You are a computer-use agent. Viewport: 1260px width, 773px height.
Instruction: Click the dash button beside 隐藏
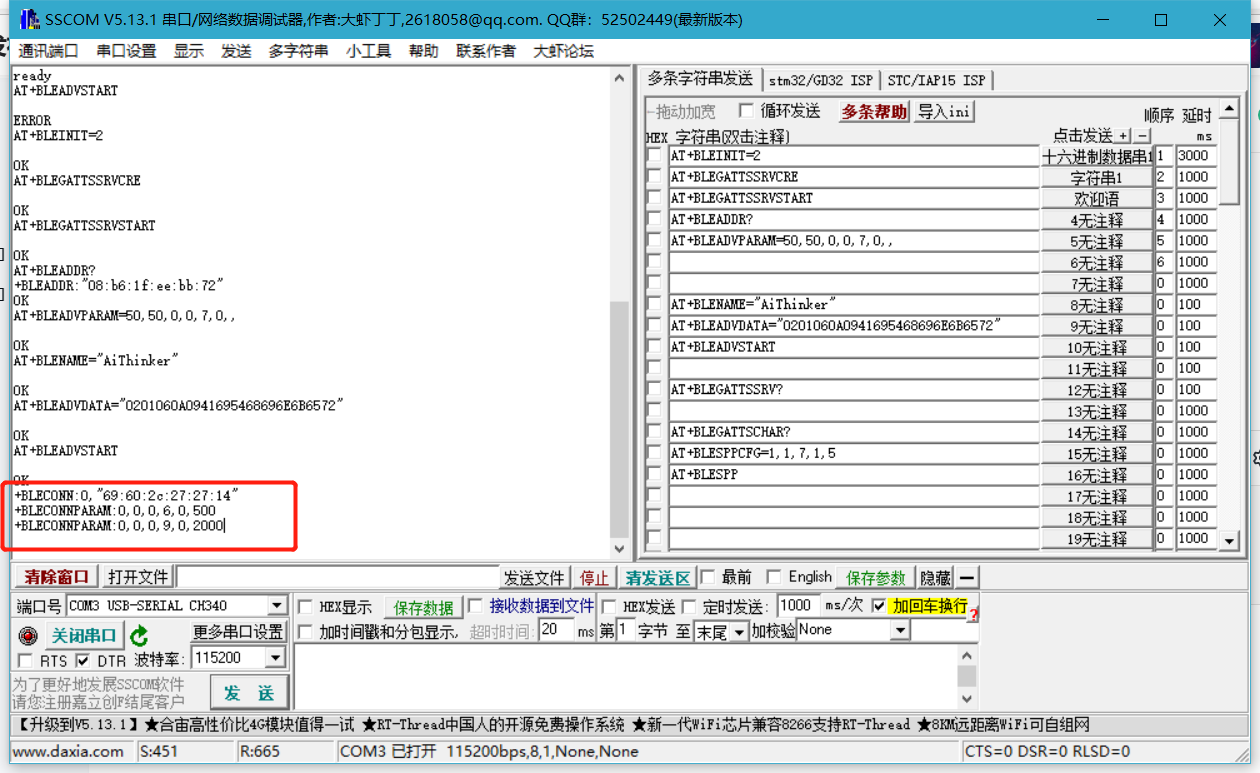pos(967,577)
